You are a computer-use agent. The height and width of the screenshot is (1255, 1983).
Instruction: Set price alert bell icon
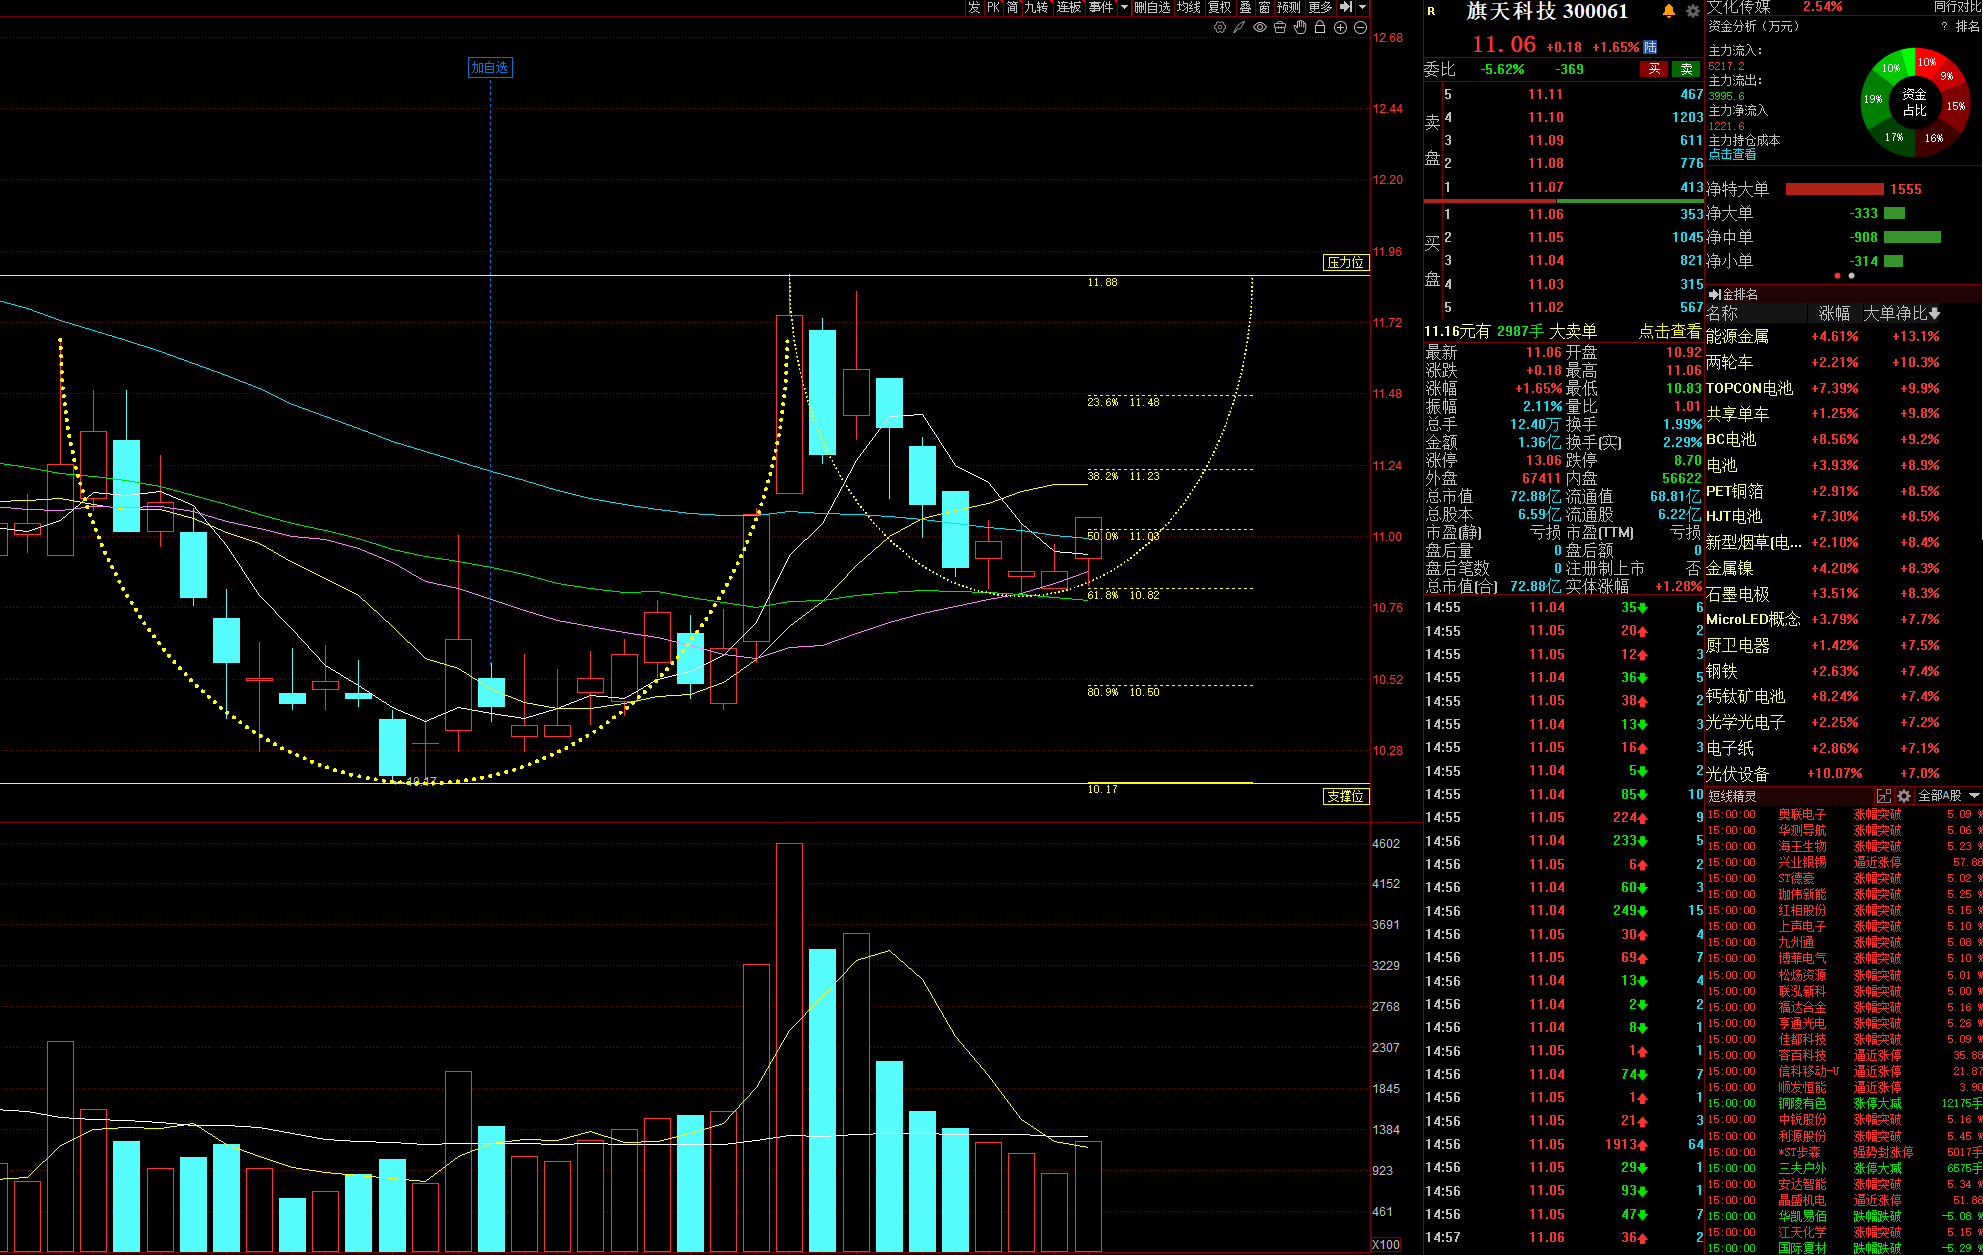1669,11
